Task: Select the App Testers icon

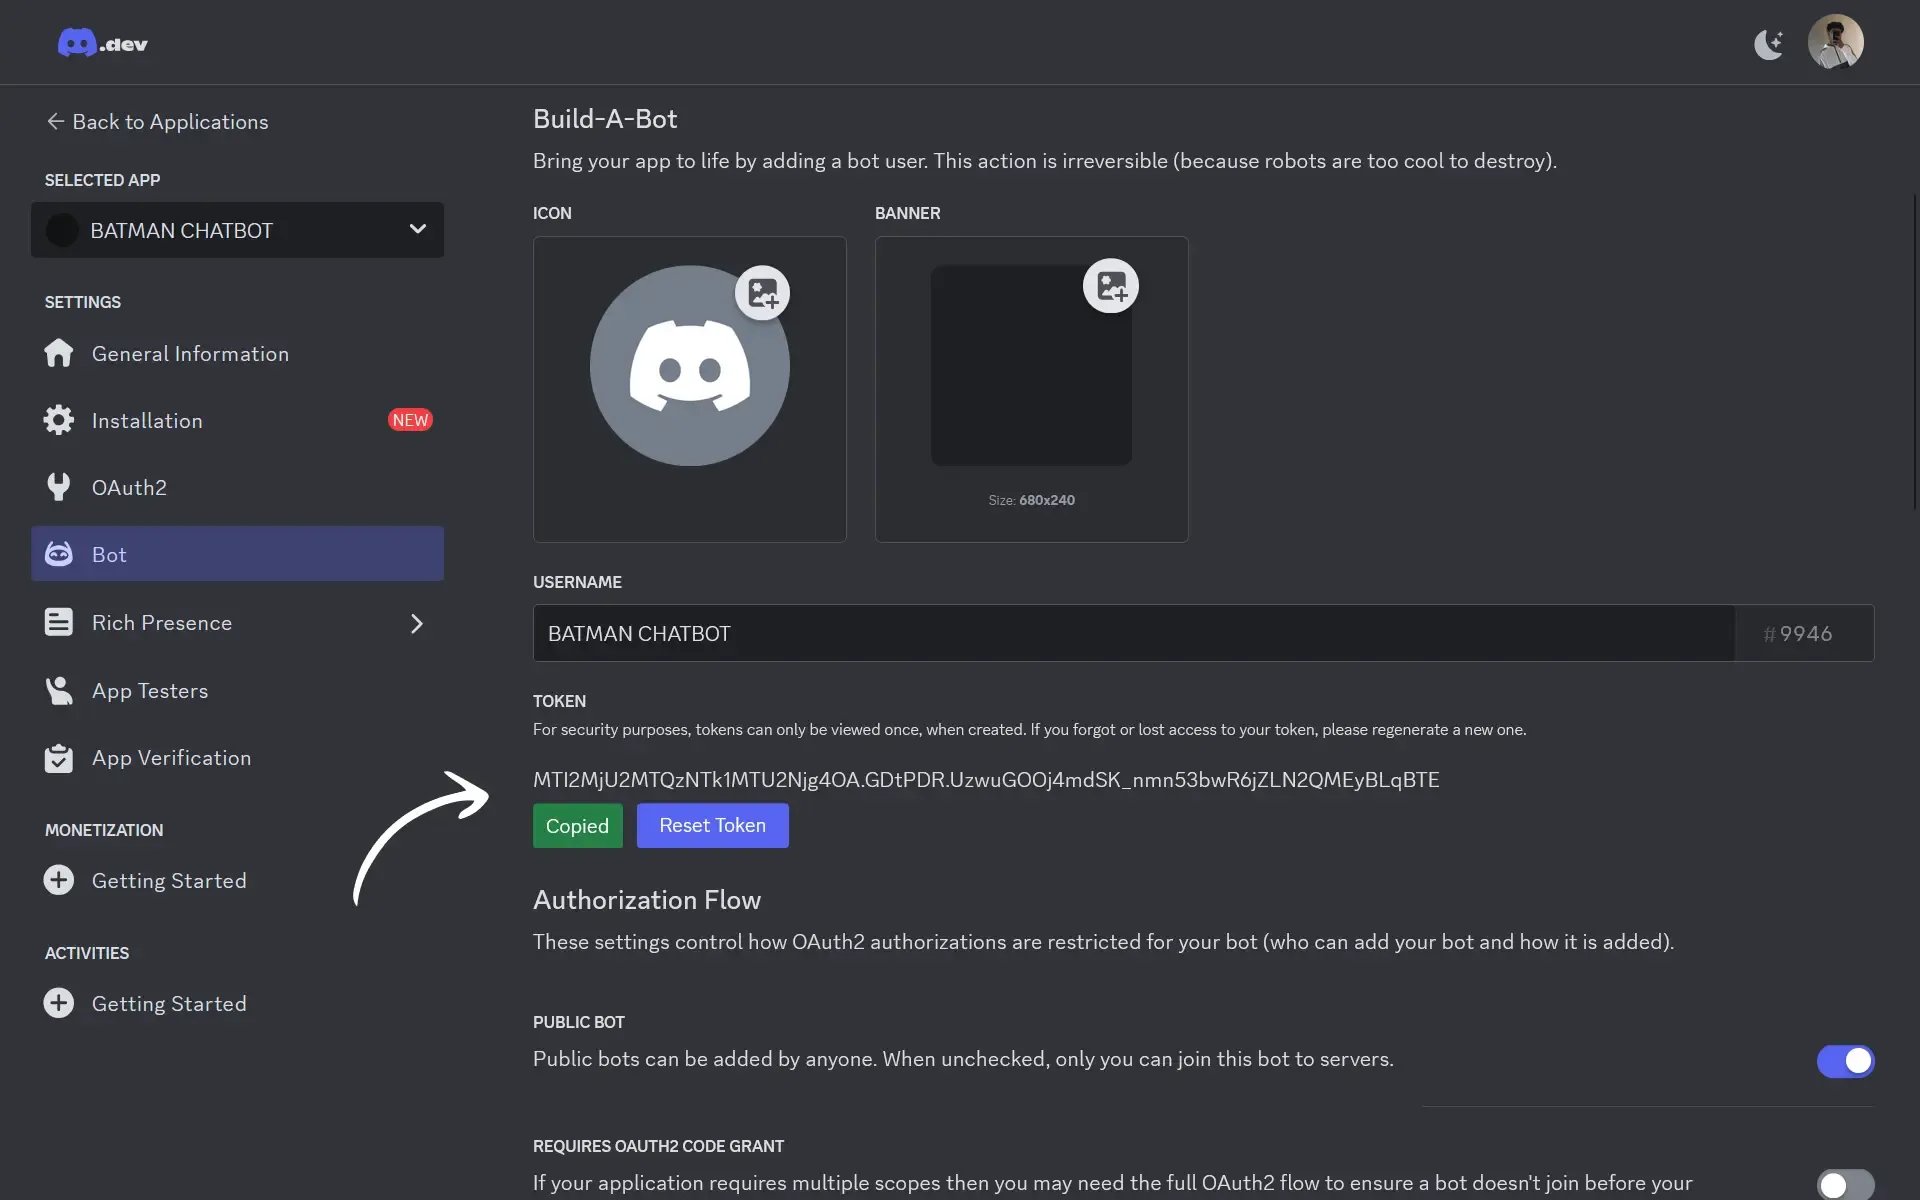Action: tap(58, 690)
